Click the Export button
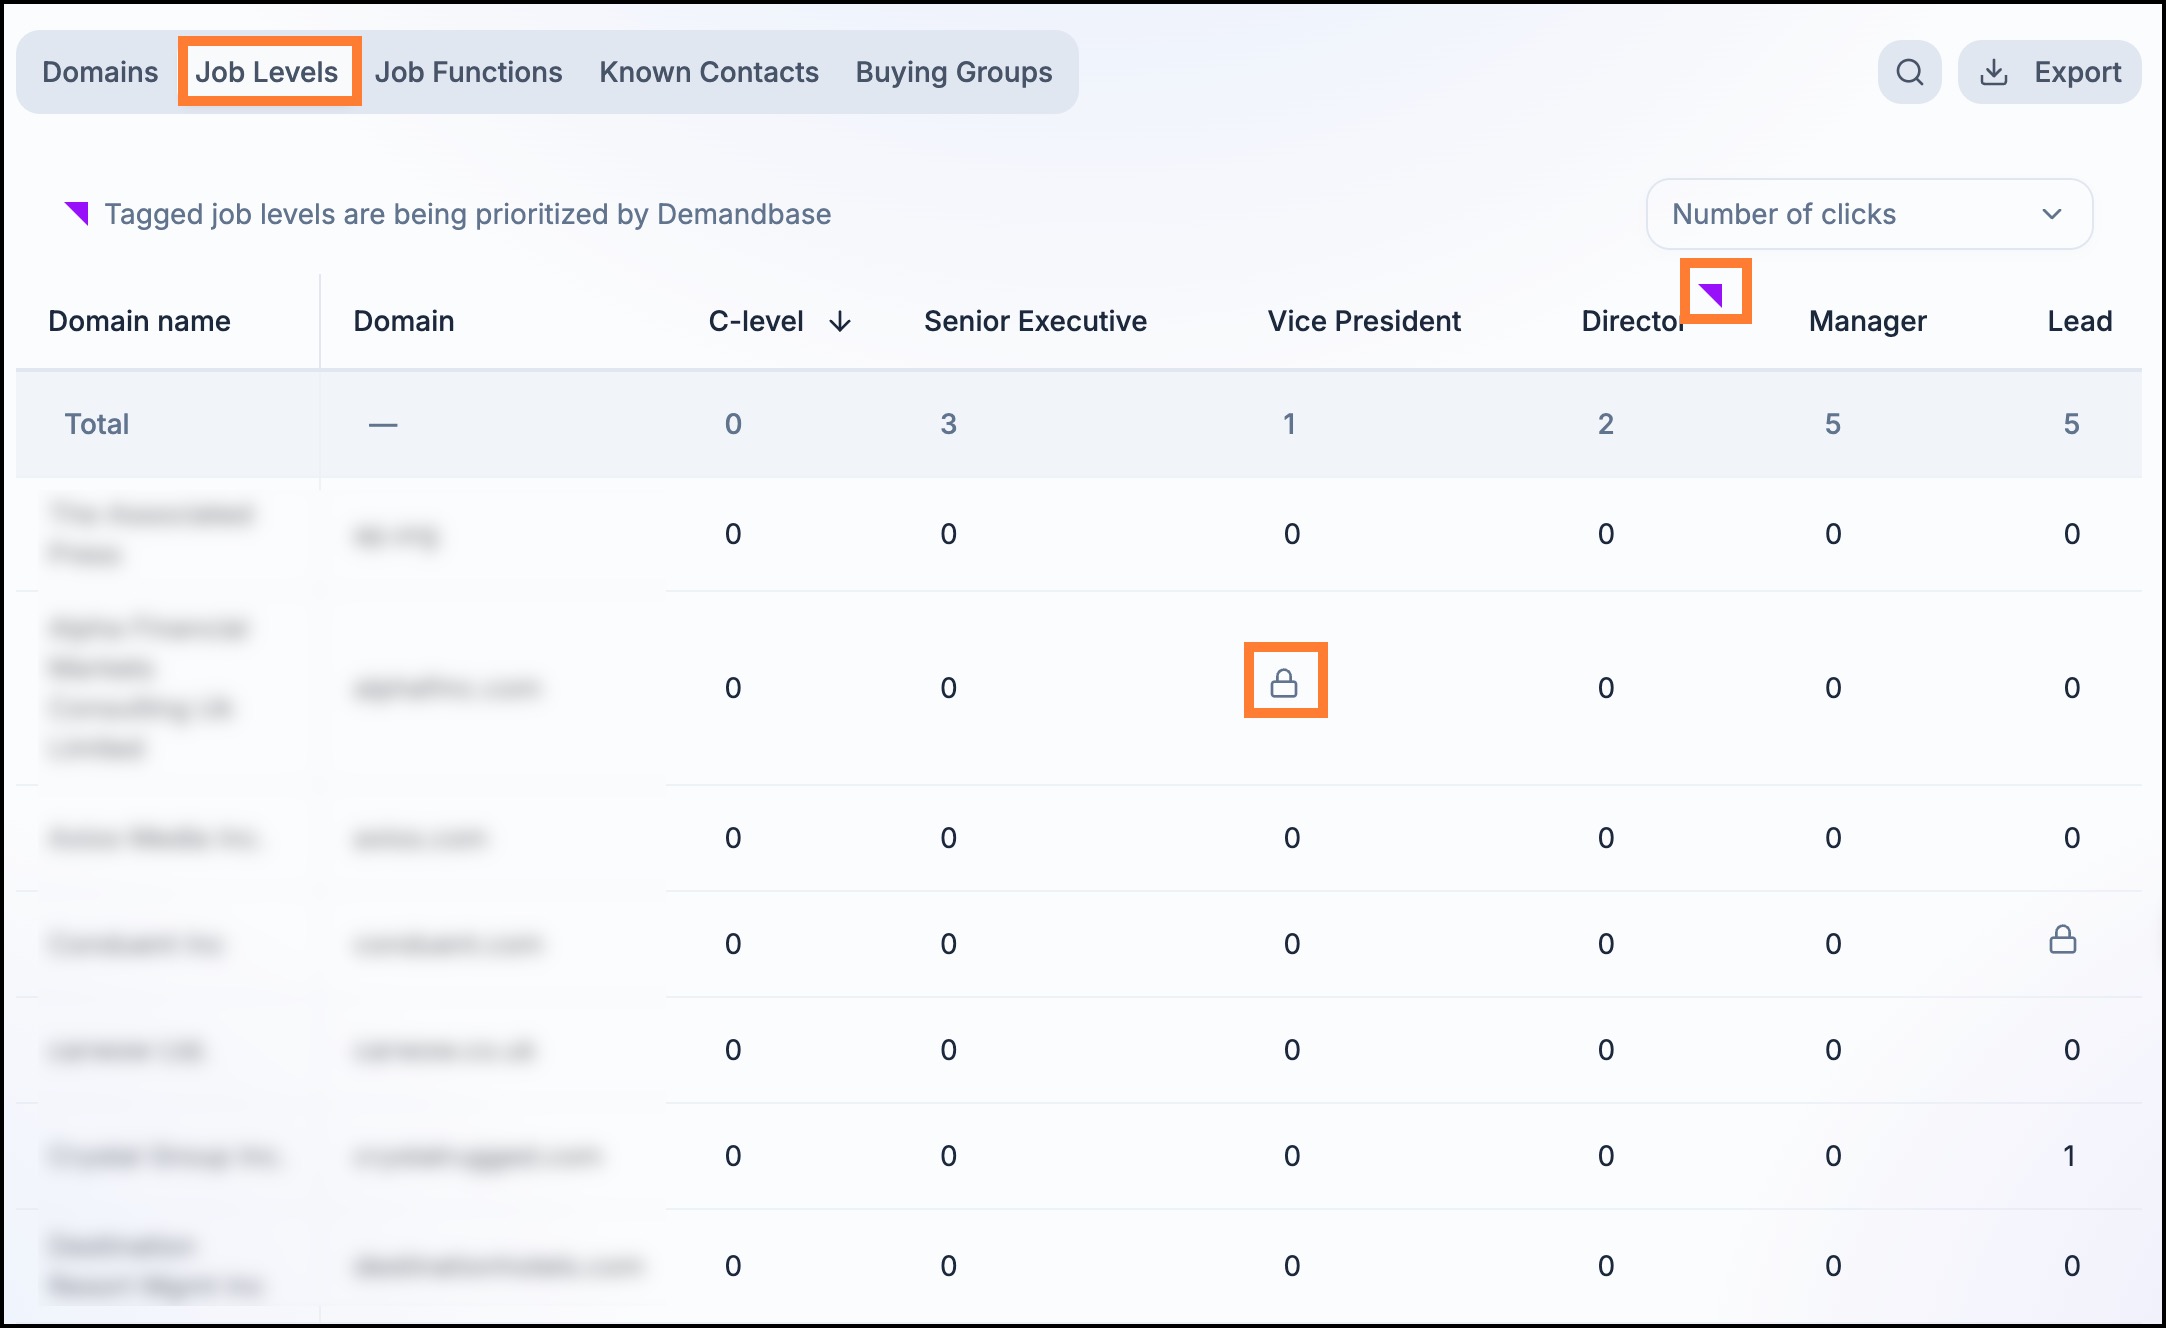Image resolution: width=2166 pixels, height=1328 pixels. pyautogui.click(x=2049, y=72)
